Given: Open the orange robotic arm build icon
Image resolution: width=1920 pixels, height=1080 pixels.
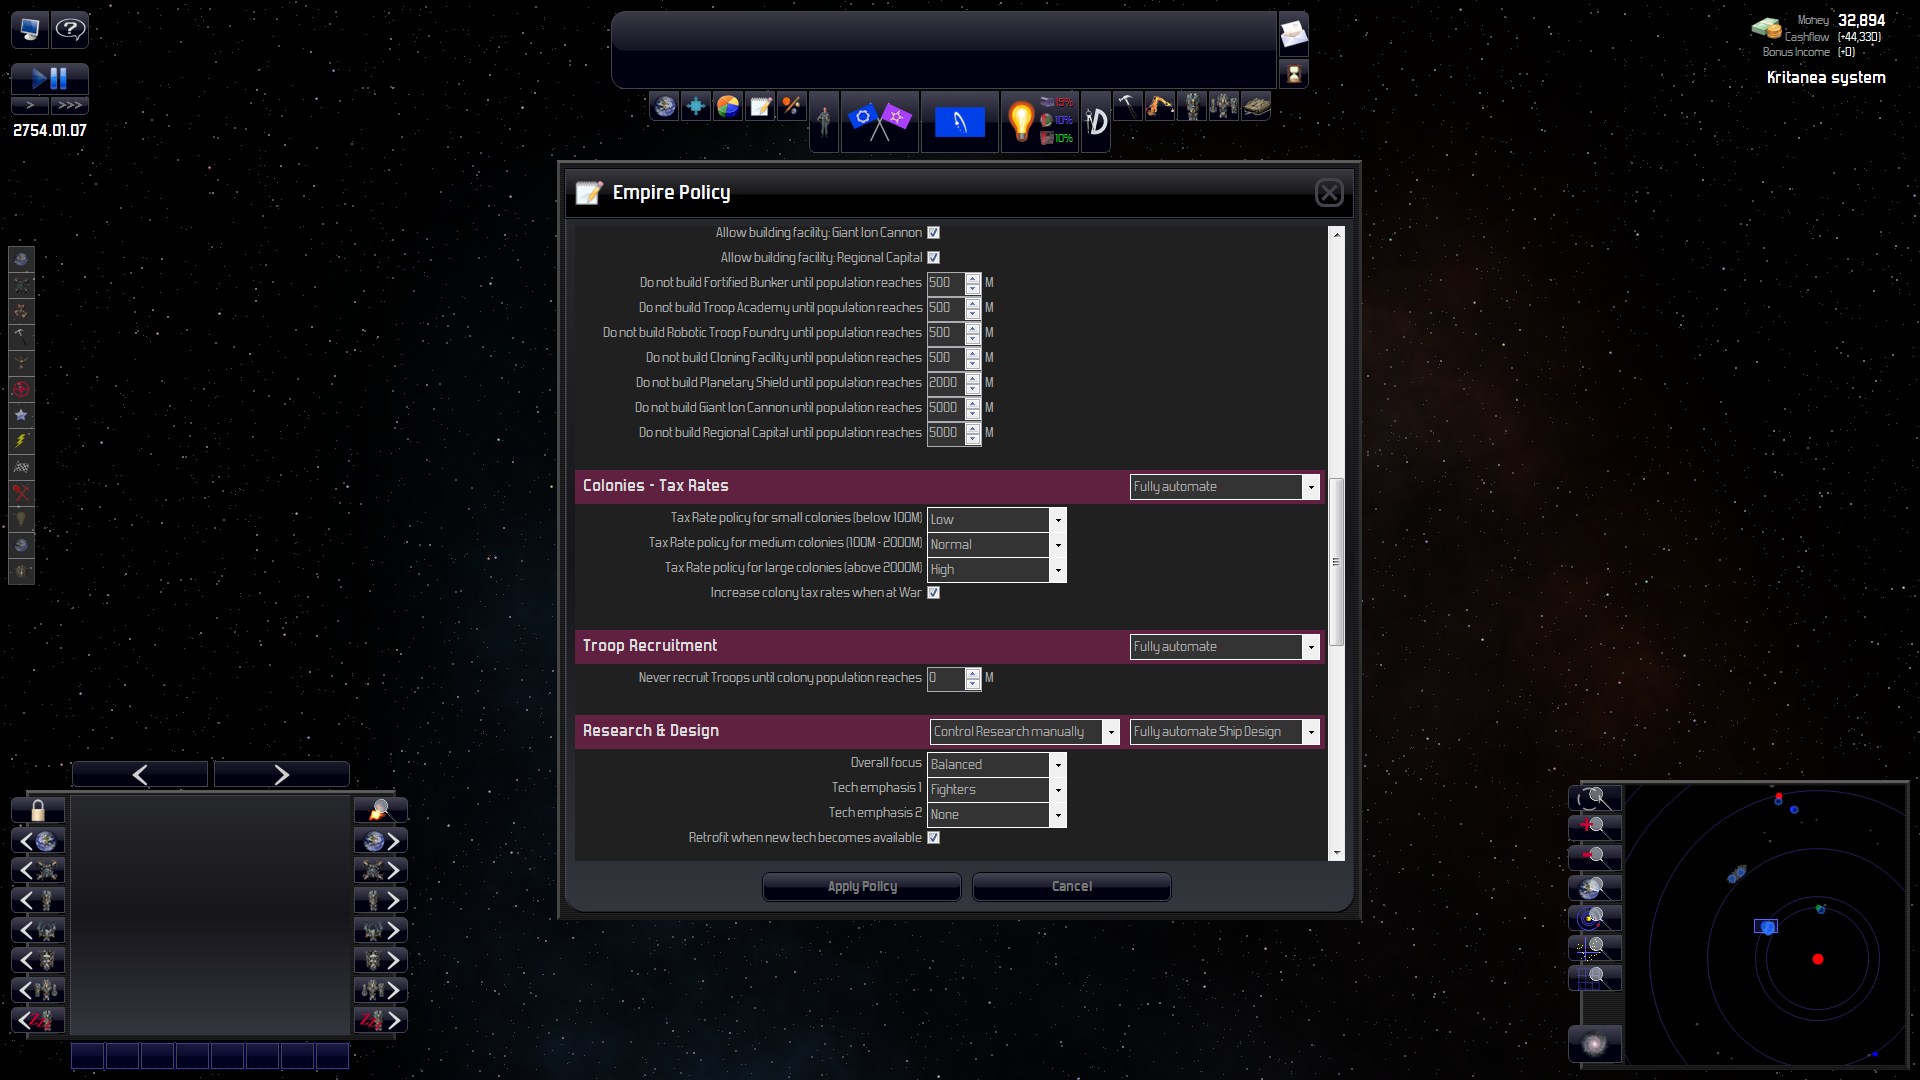Looking at the screenshot, I should 1160,106.
